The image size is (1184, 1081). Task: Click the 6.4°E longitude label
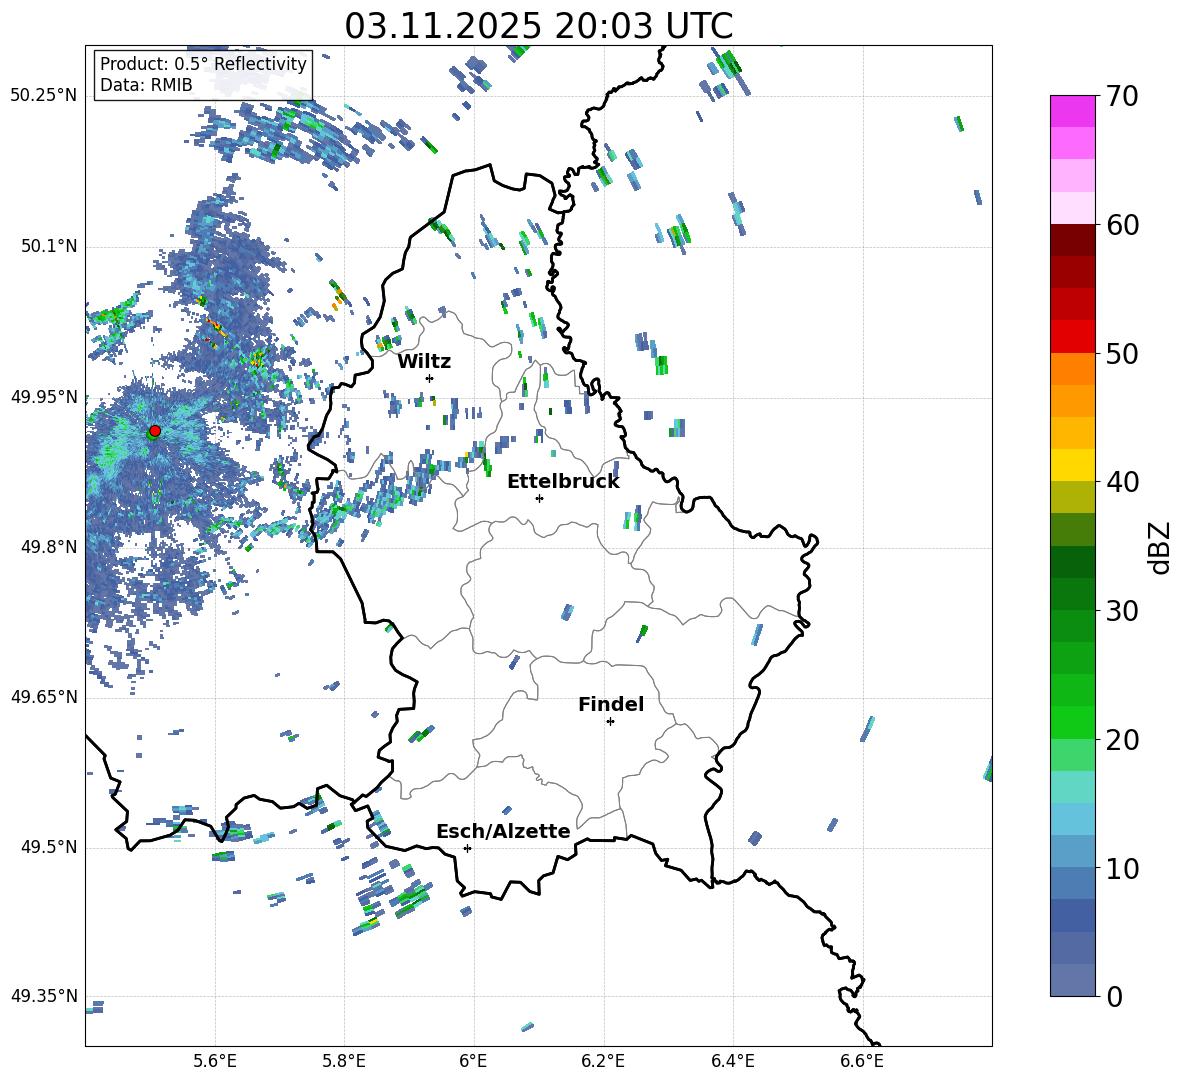pyautogui.click(x=732, y=1062)
